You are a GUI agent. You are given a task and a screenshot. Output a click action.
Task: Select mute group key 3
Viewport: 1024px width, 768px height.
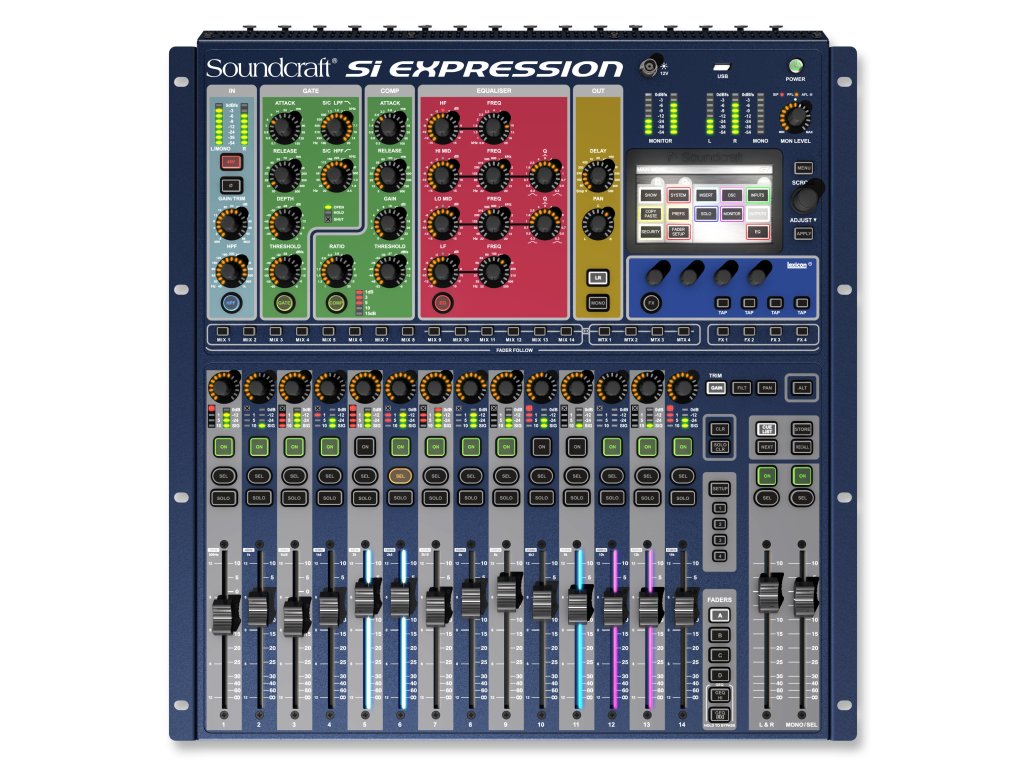(x=720, y=540)
